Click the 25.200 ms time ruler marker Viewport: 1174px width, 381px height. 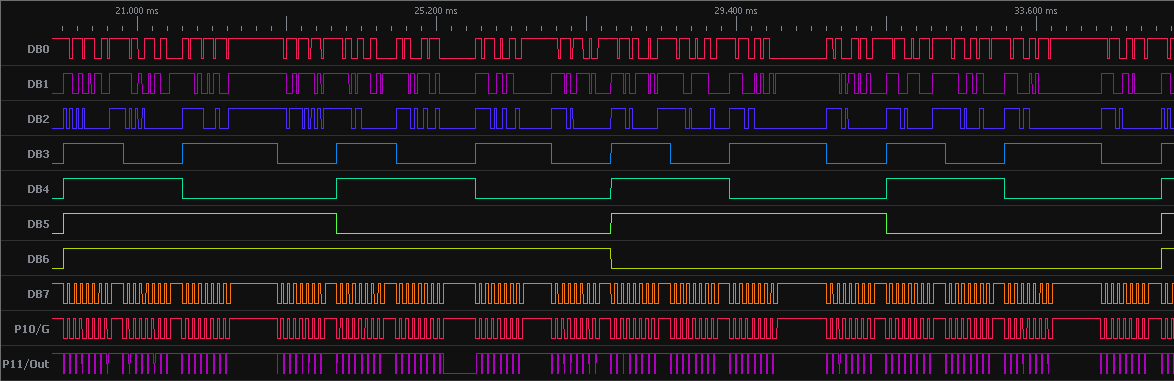pyautogui.click(x=437, y=11)
